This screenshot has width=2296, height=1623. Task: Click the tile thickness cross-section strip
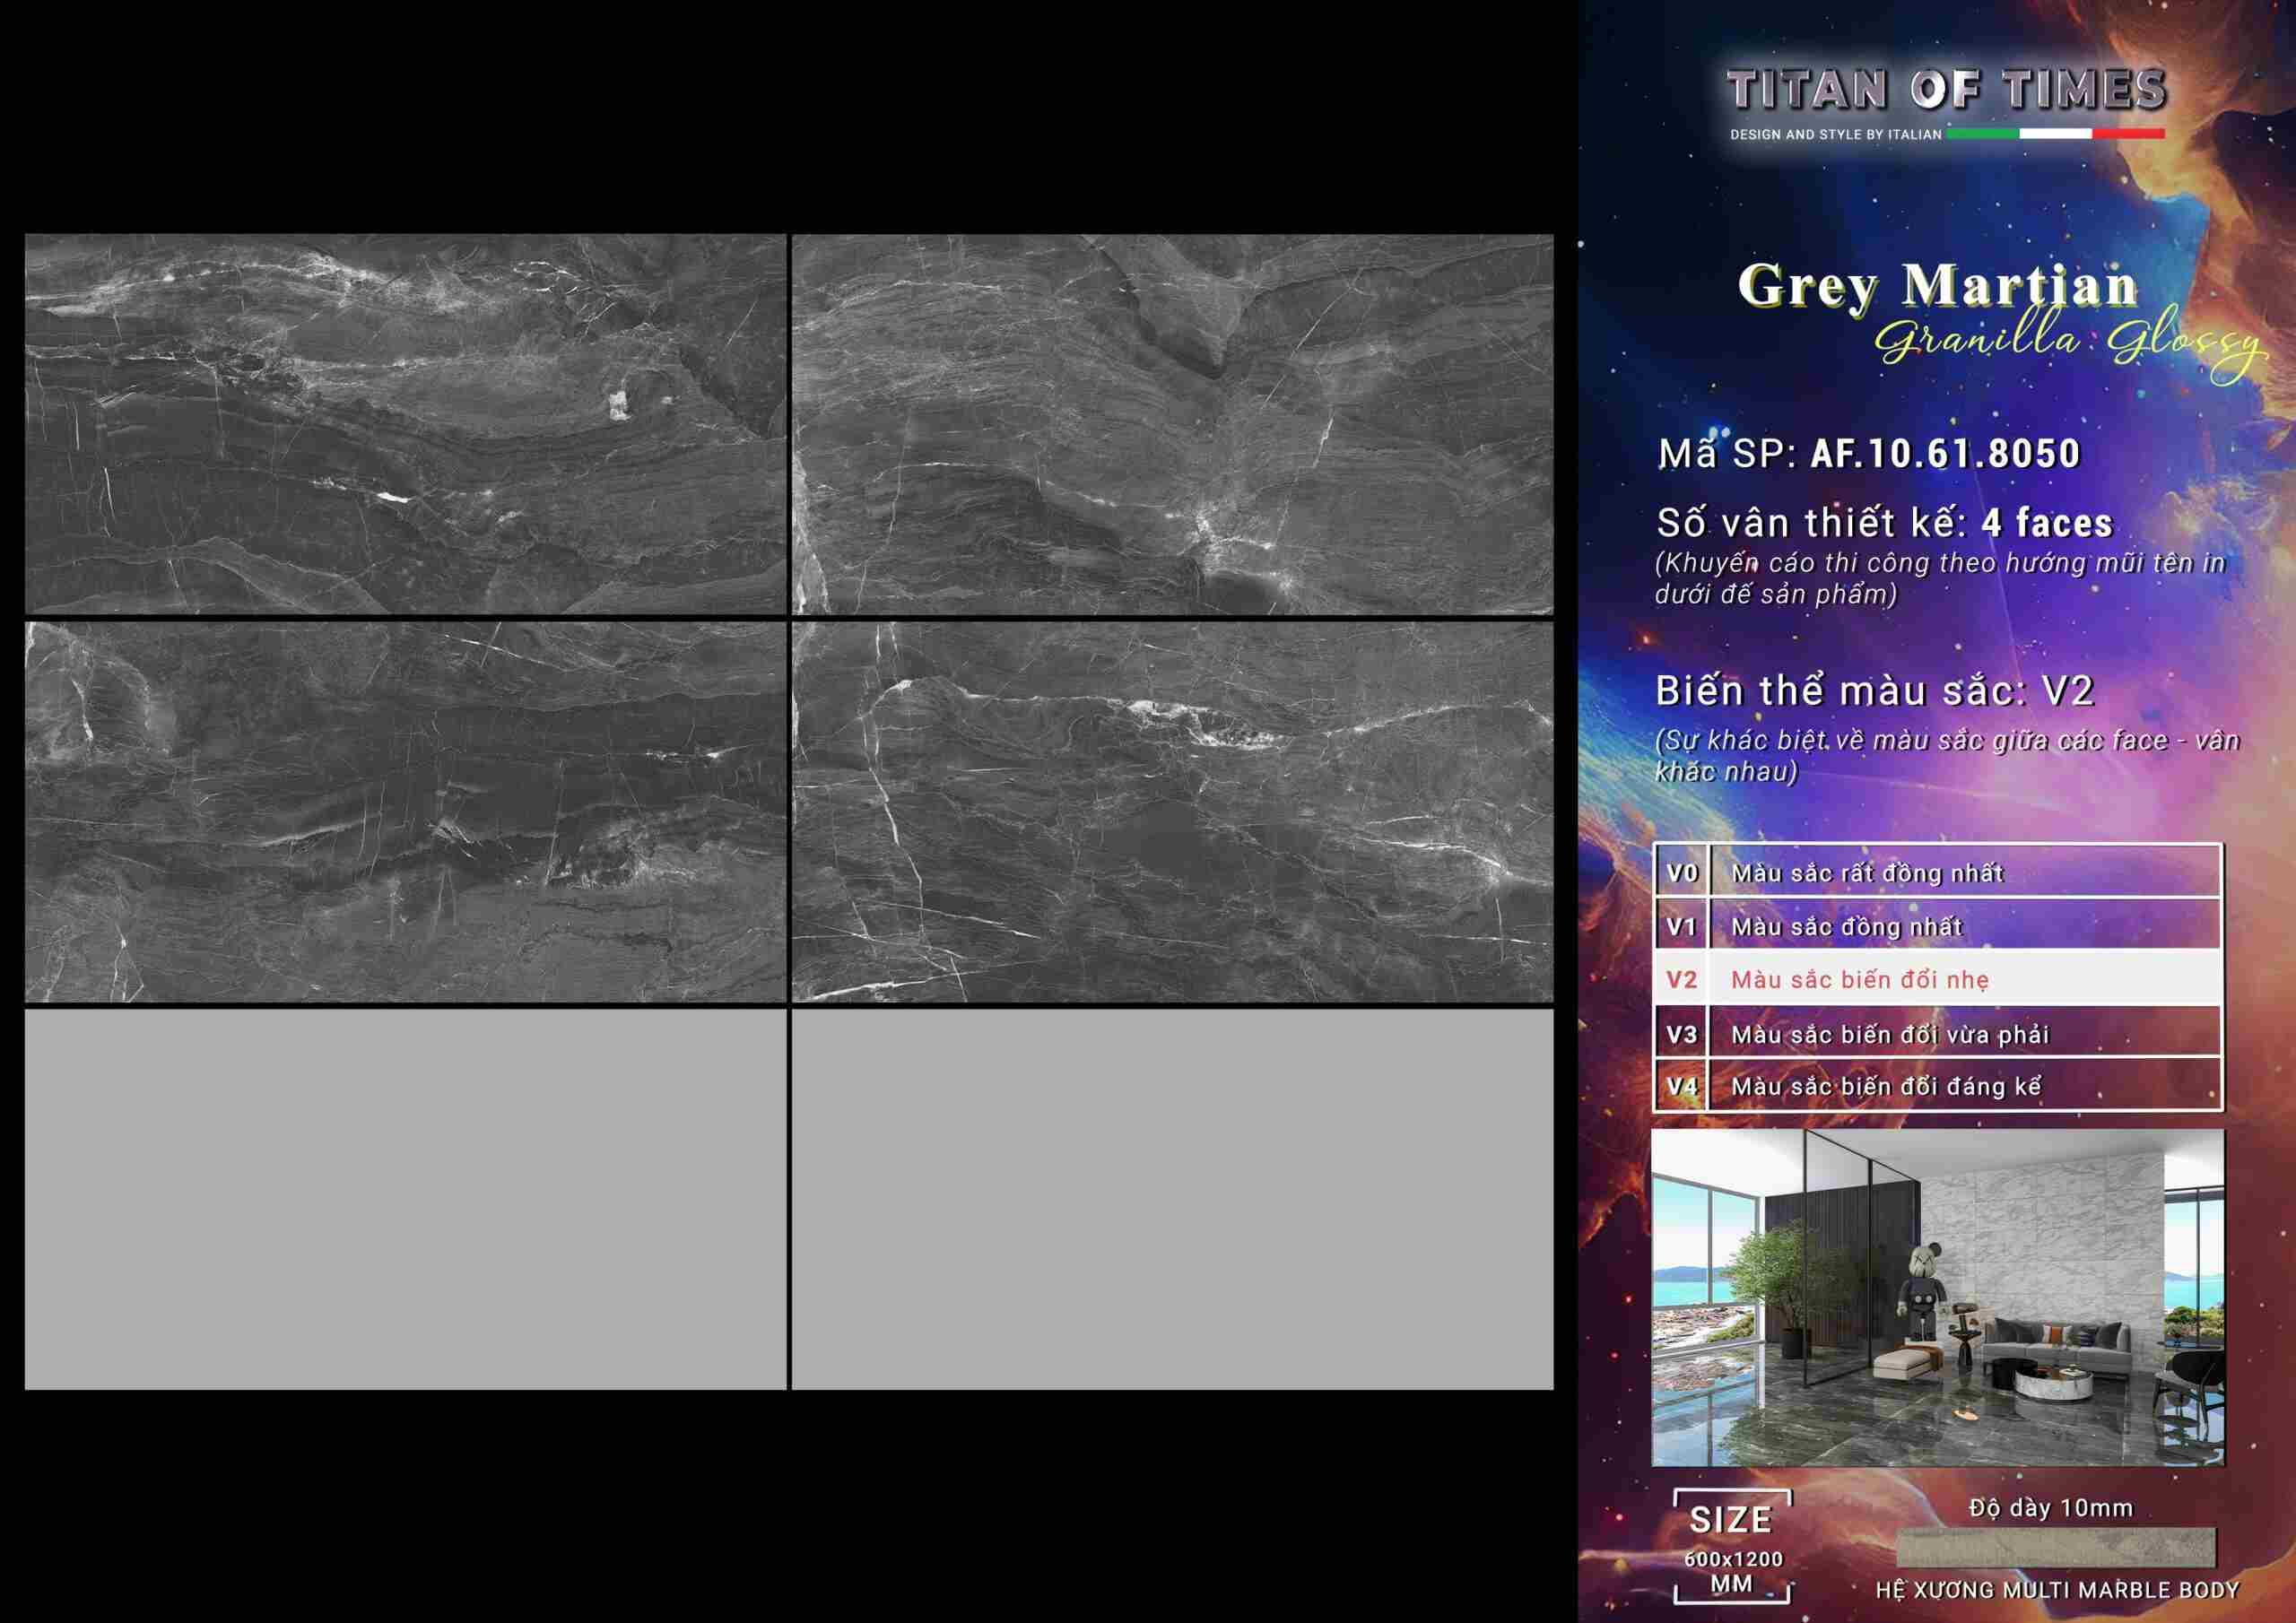tap(2056, 1547)
